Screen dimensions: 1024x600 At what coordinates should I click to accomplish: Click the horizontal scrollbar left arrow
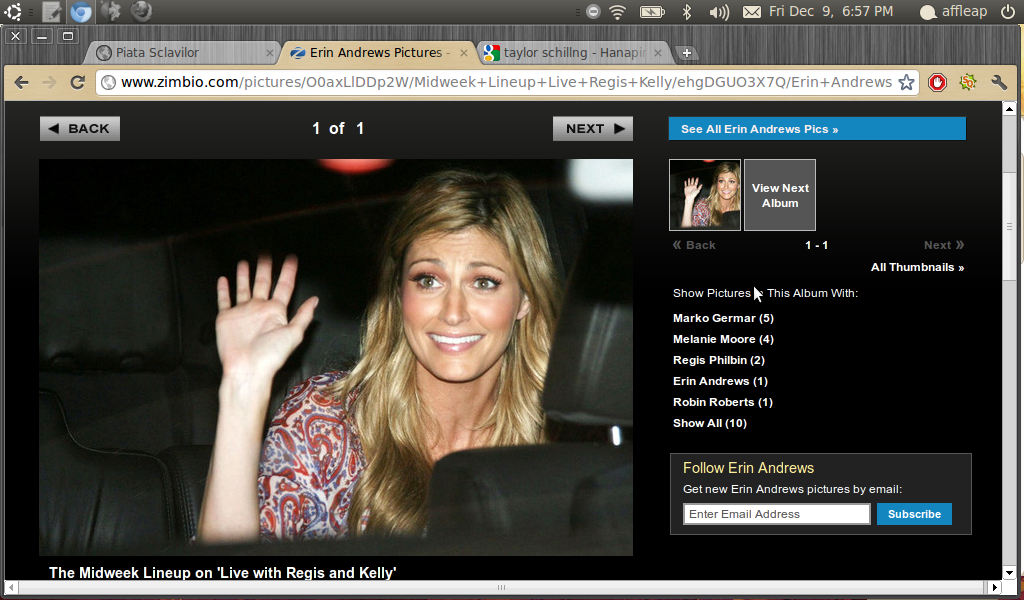(11, 587)
